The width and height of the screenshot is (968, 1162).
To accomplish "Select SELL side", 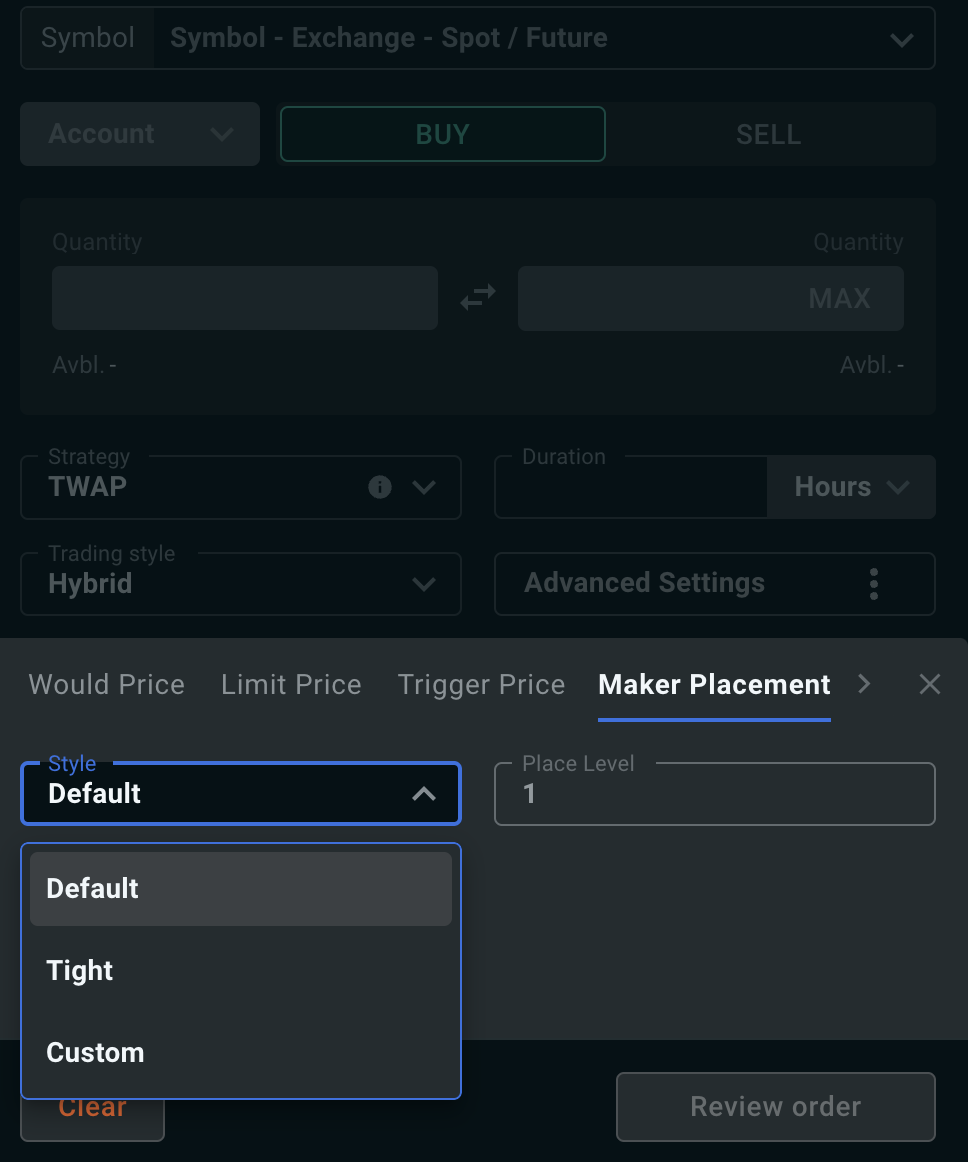I will [x=769, y=134].
